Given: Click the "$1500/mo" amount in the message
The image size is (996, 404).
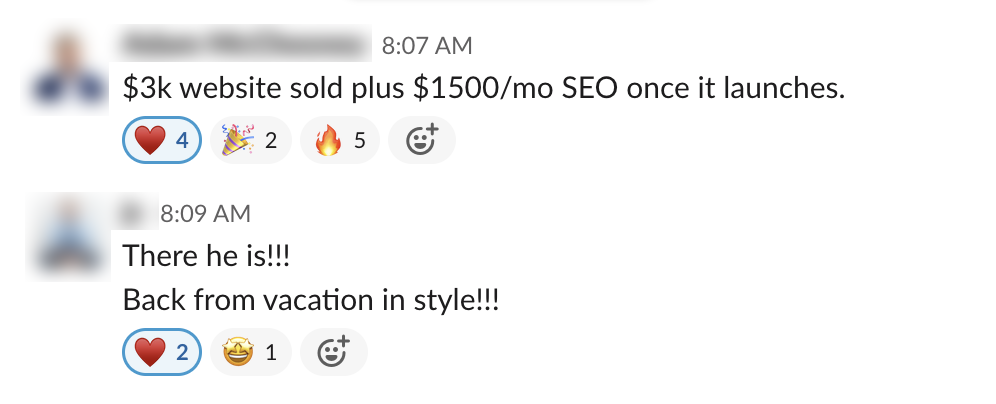Looking at the screenshot, I should (475, 90).
